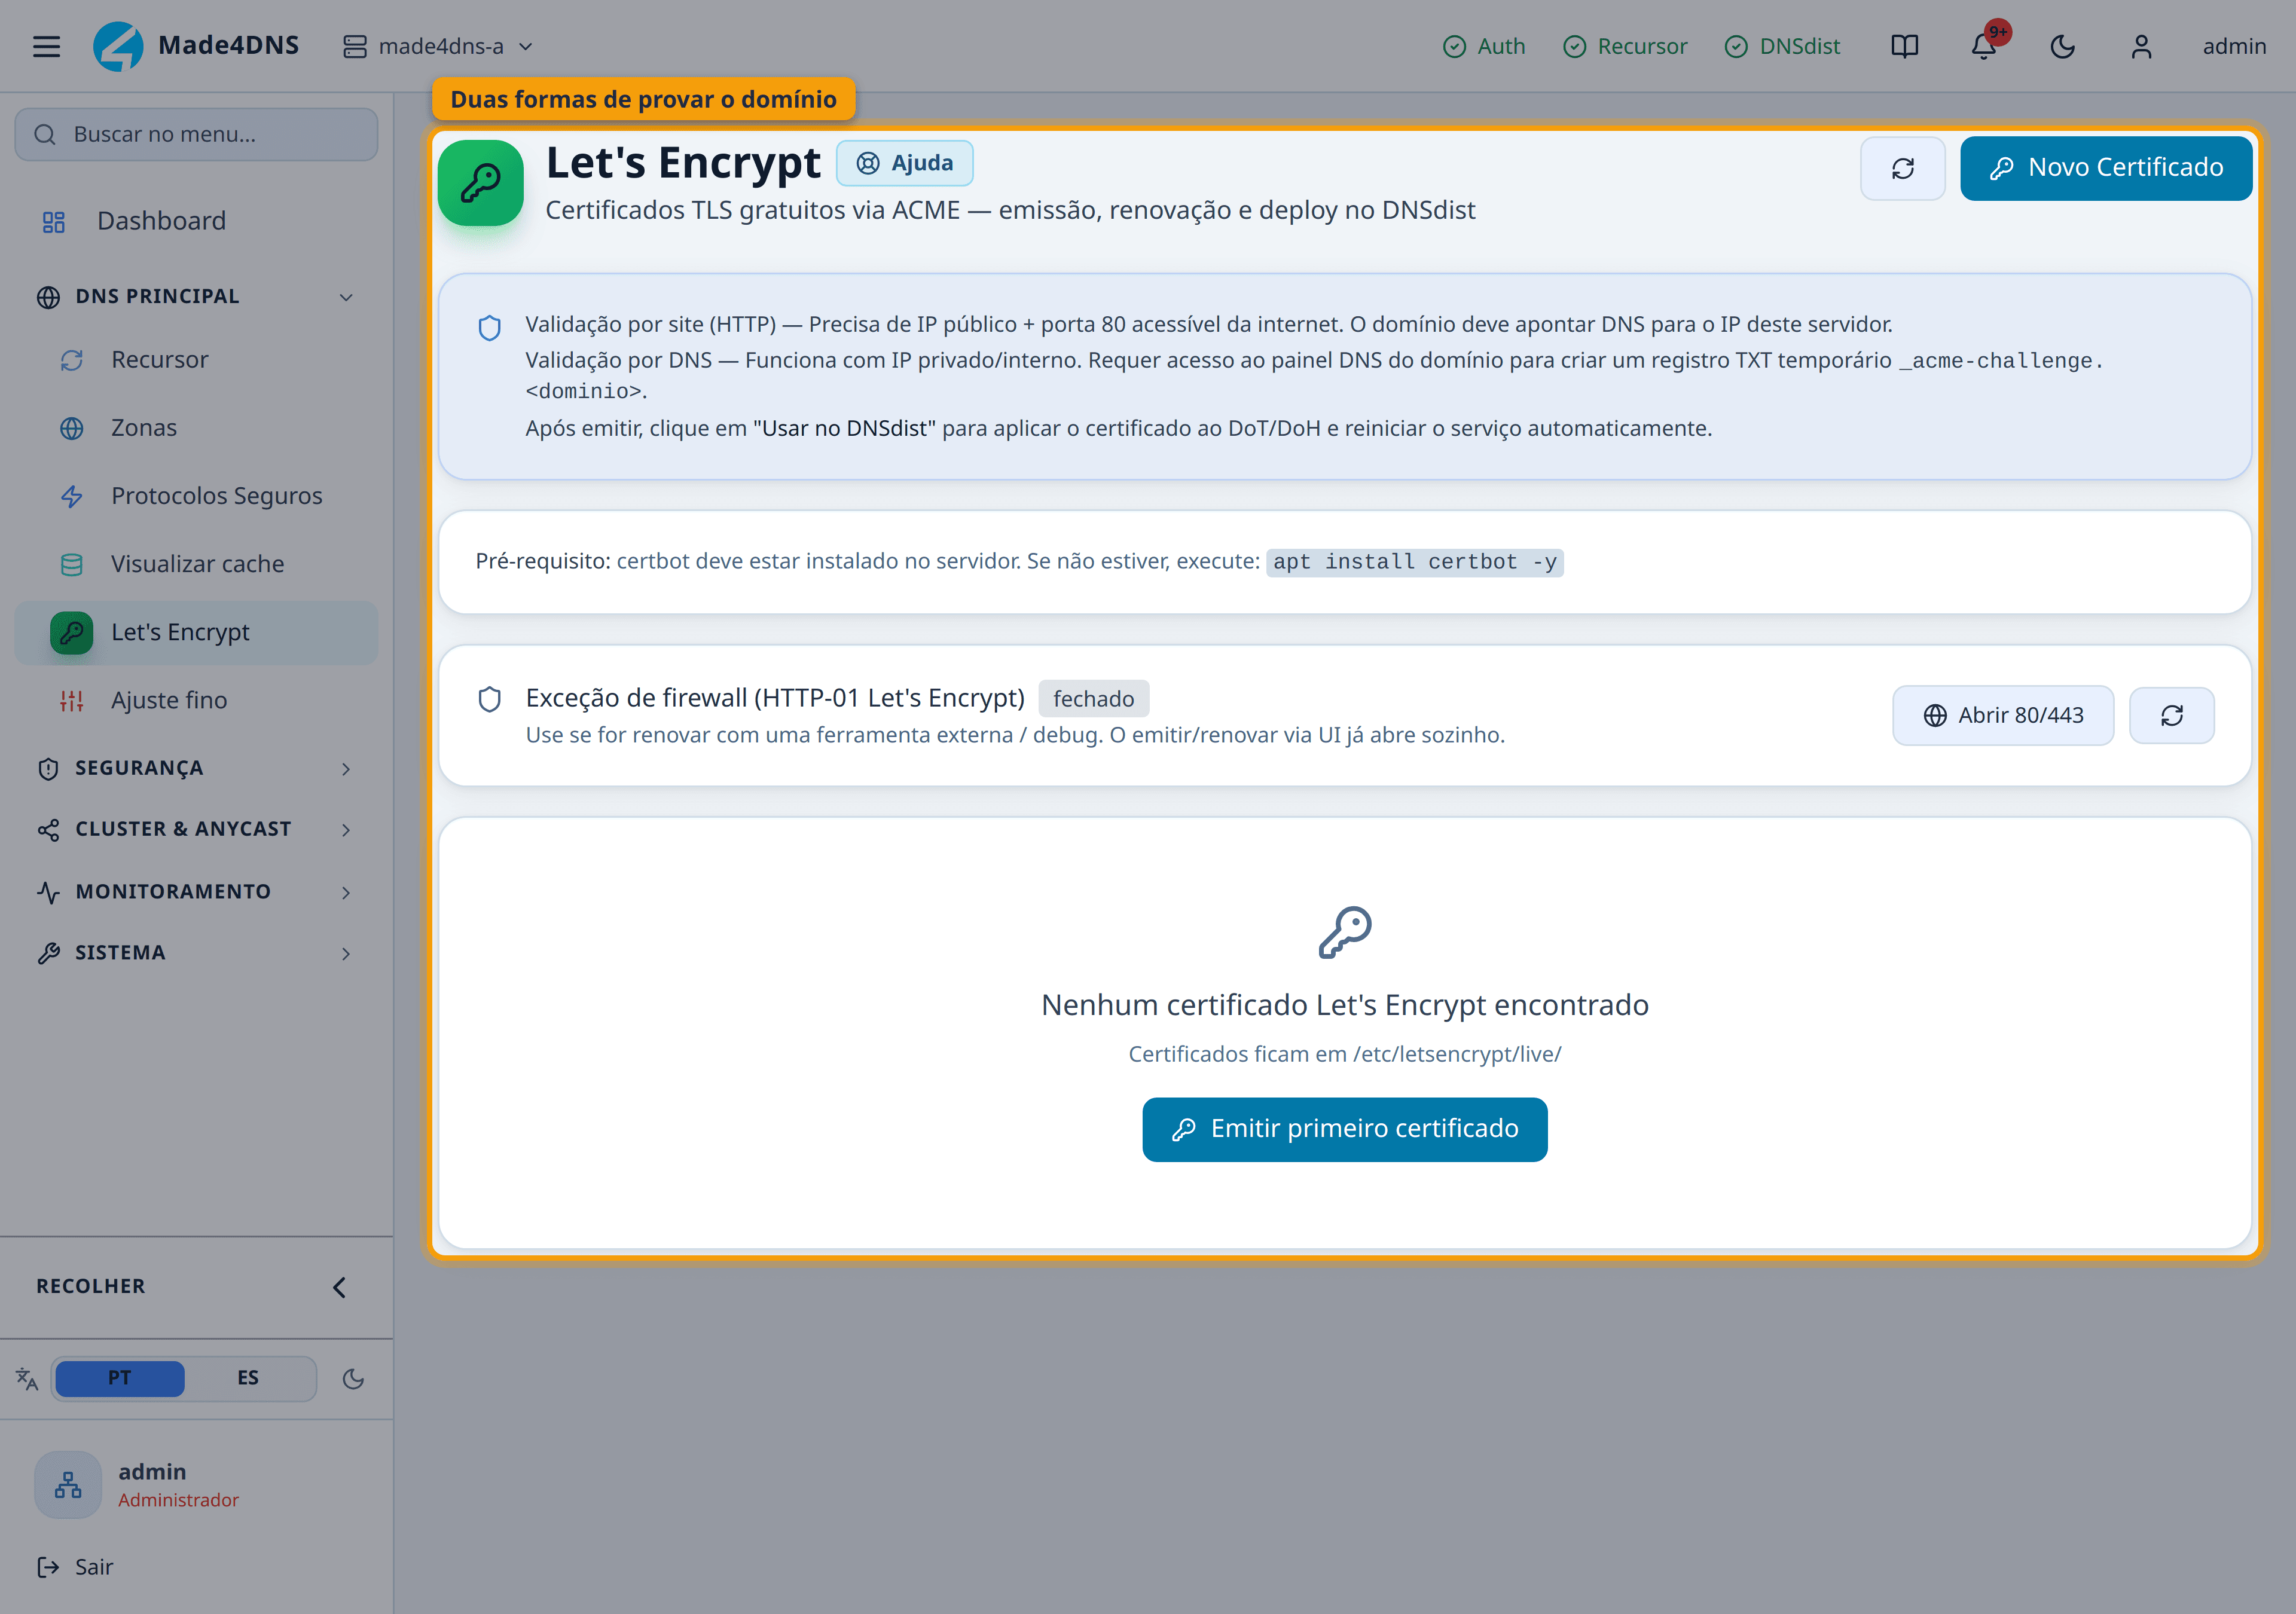
Task: Check the Auth service status indicator
Action: (1484, 46)
